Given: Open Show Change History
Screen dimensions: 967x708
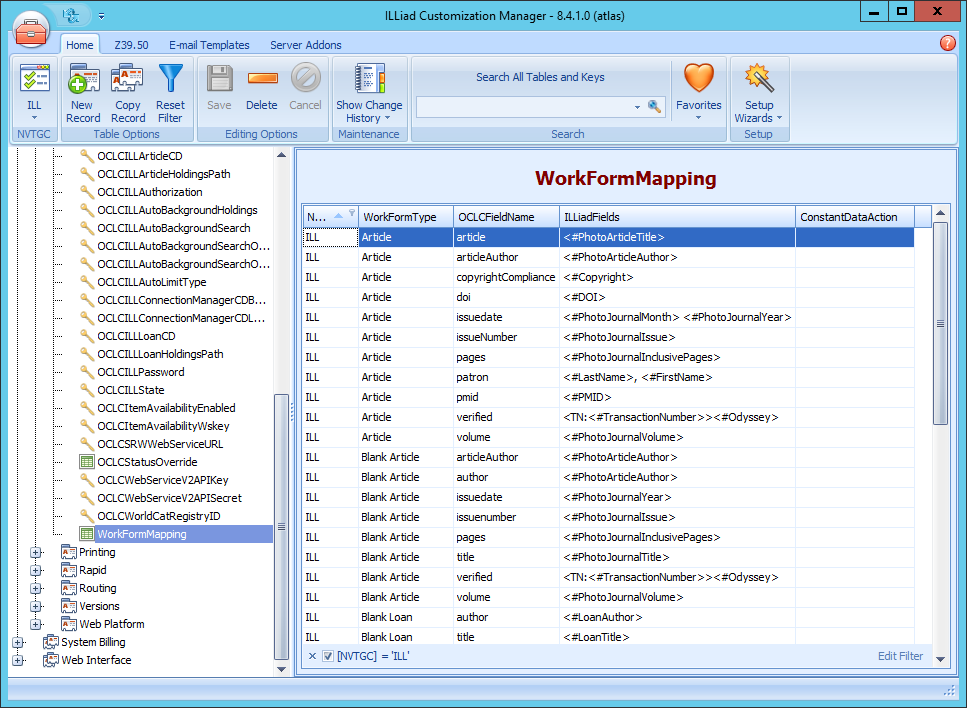Looking at the screenshot, I should coord(369,90).
